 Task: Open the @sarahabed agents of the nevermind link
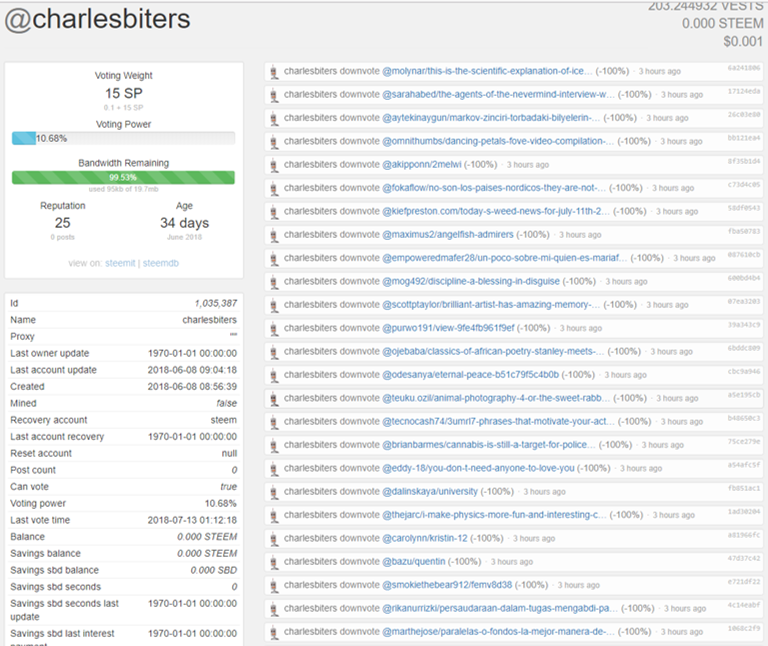click(x=498, y=94)
